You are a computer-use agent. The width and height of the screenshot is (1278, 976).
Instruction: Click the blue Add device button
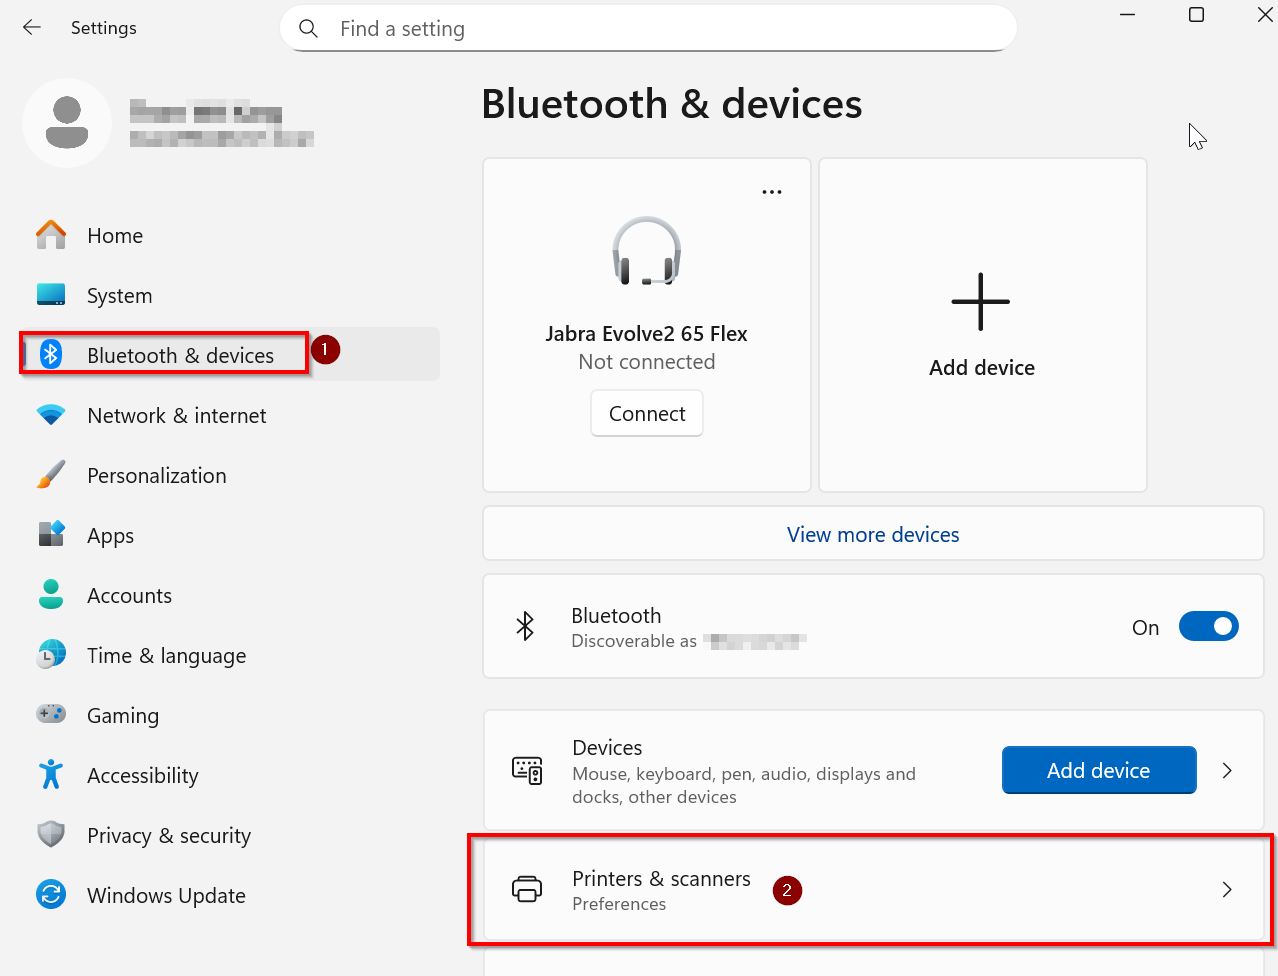point(1098,771)
